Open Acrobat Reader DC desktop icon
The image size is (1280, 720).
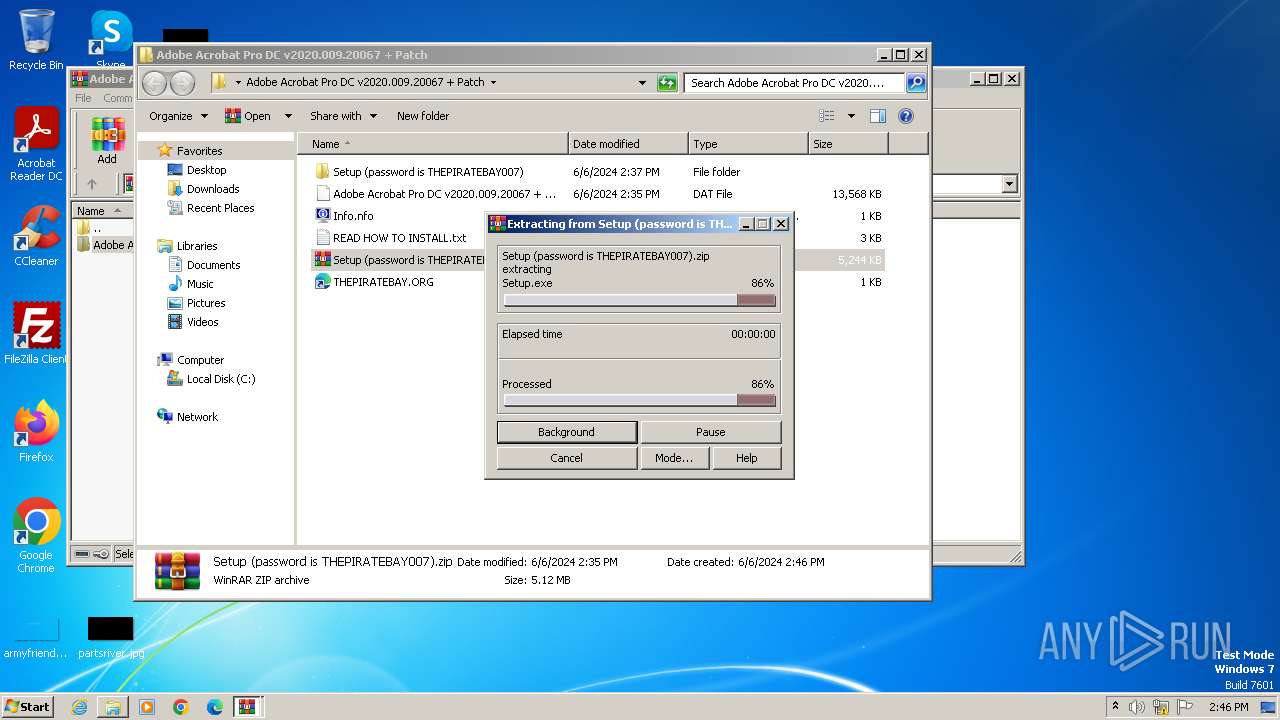point(36,144)
